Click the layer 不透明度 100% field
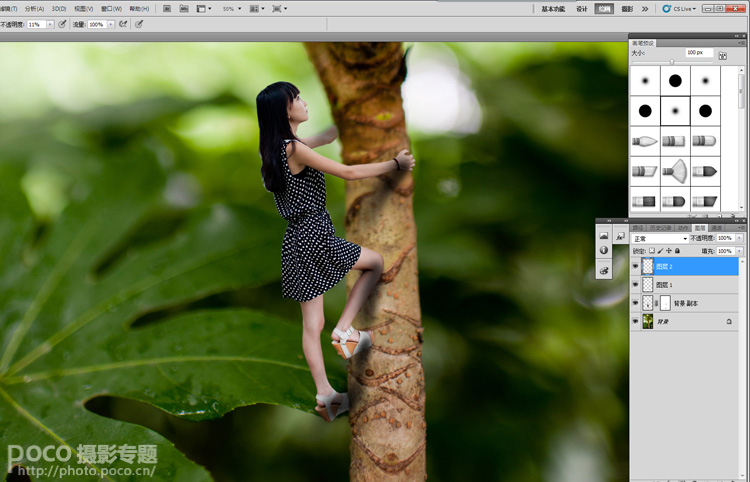750x482 pixels. coord(725,238)
